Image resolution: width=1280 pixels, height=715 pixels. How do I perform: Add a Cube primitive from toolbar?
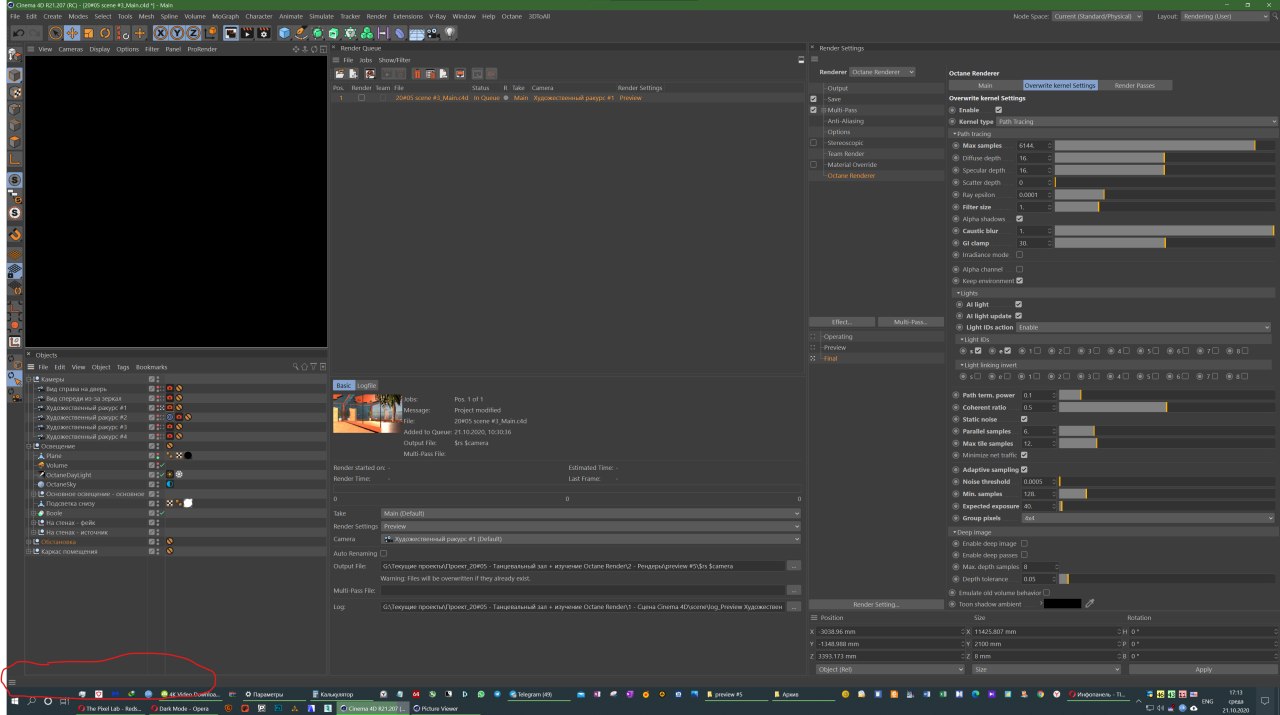[284, 33]
